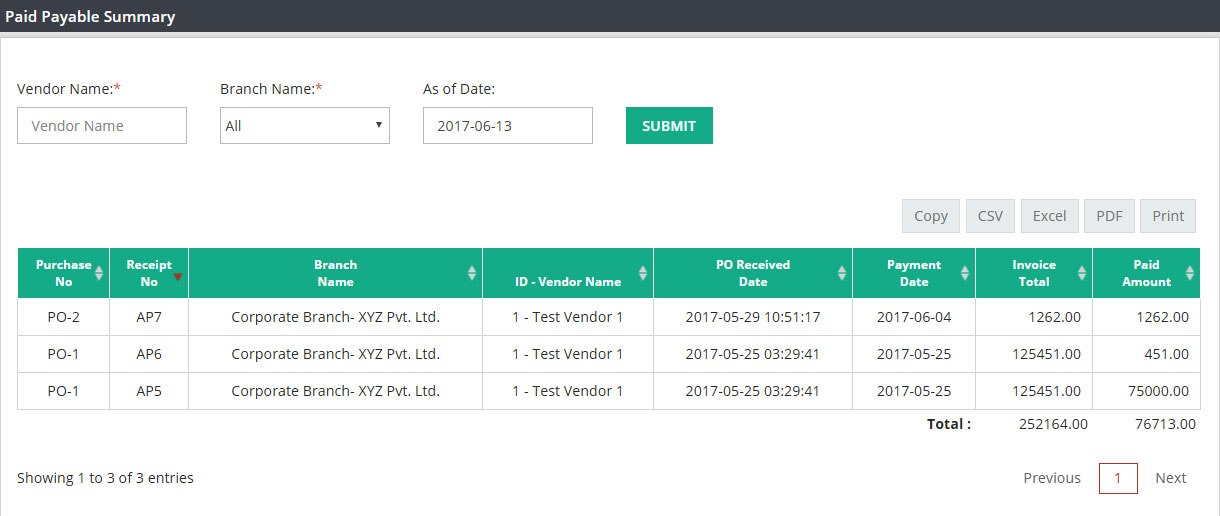Click the PO-2 purchase number cell
Viewport: 1220px width, 516px height.
click(x=64, y=317)
